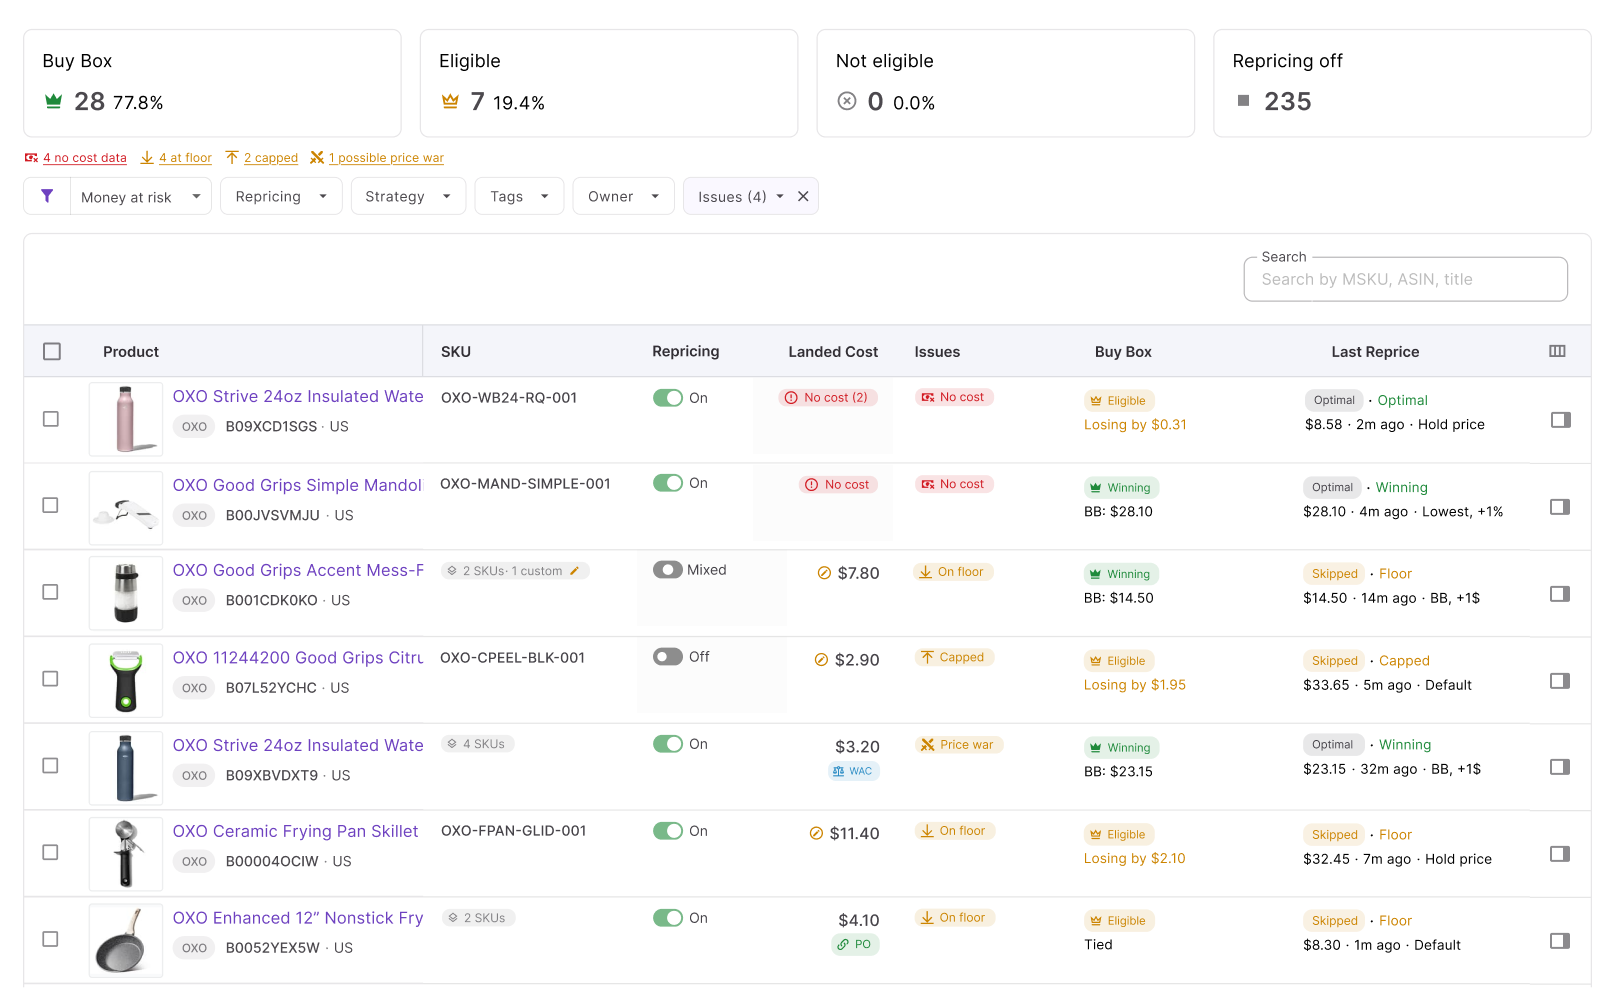Clear the Issues (4) filter with X
Image resolution: width=1616 pixels, height=988 pixels.
point(803,196)
